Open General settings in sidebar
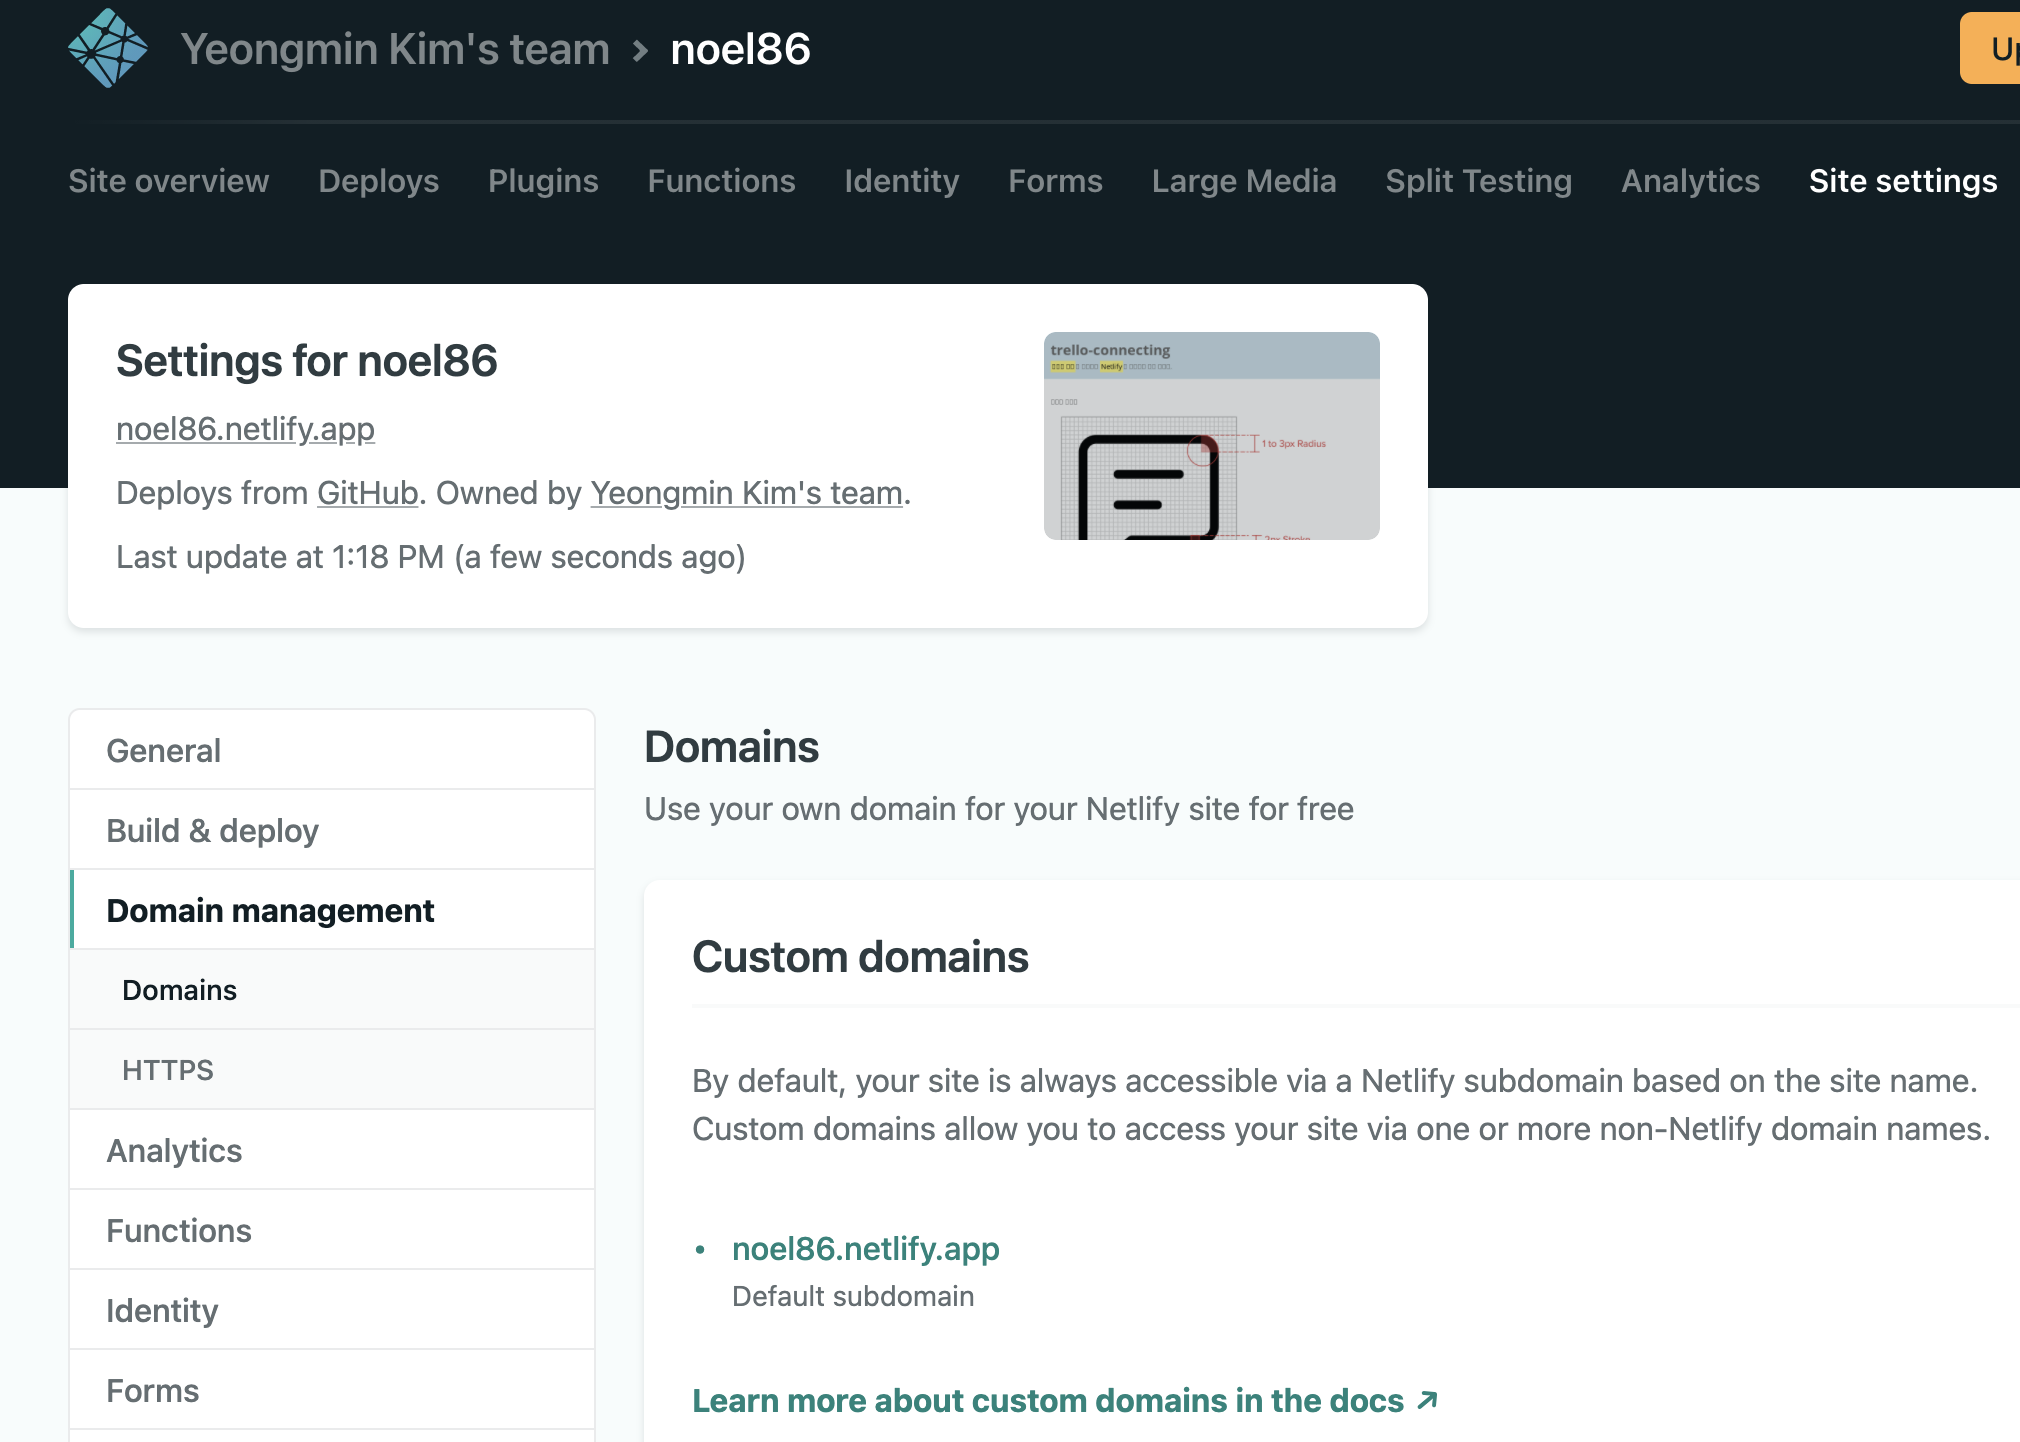2020x1442 pixels. tap(164, 751)
